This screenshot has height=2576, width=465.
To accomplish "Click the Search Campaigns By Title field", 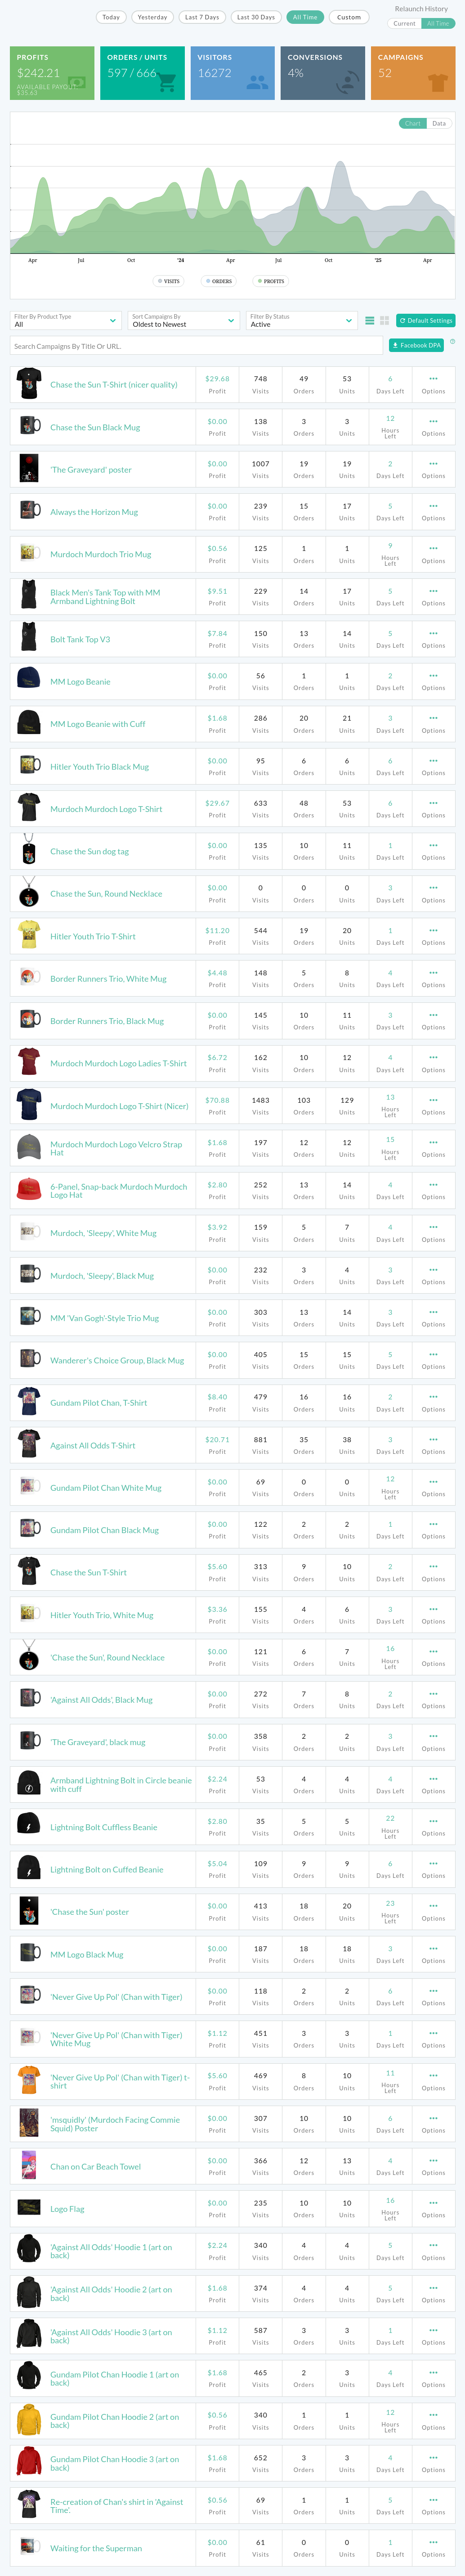I will pyautogui.click(x=197, y=346).
